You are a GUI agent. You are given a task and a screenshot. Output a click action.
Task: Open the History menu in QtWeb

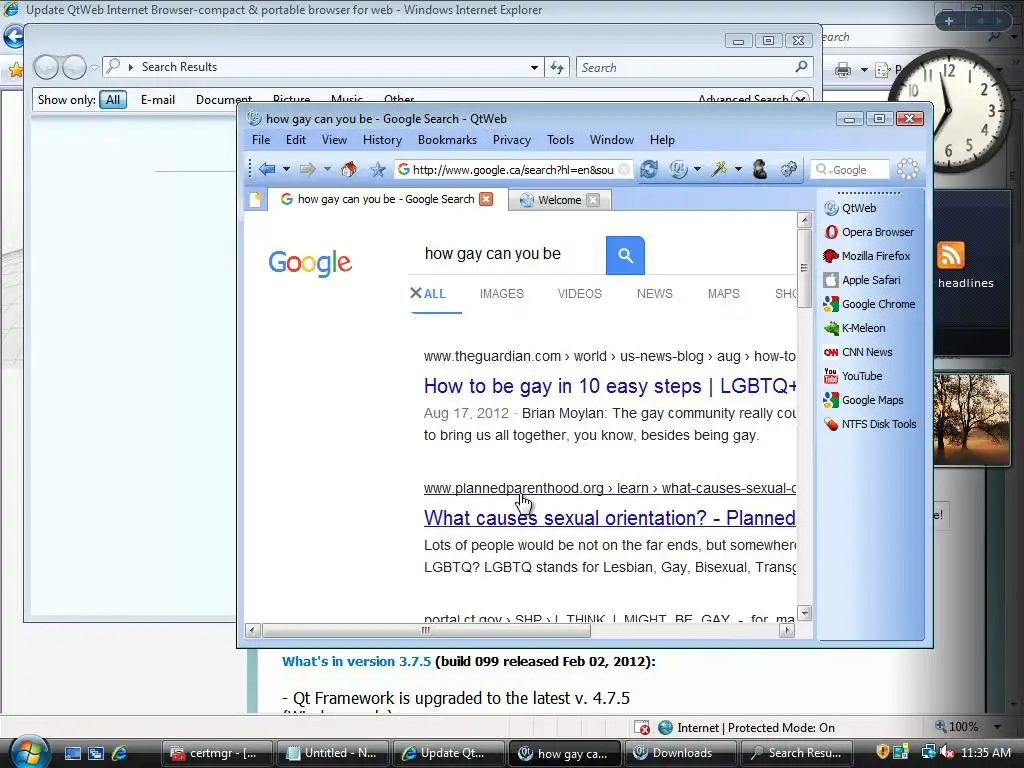tap(382, 140)
